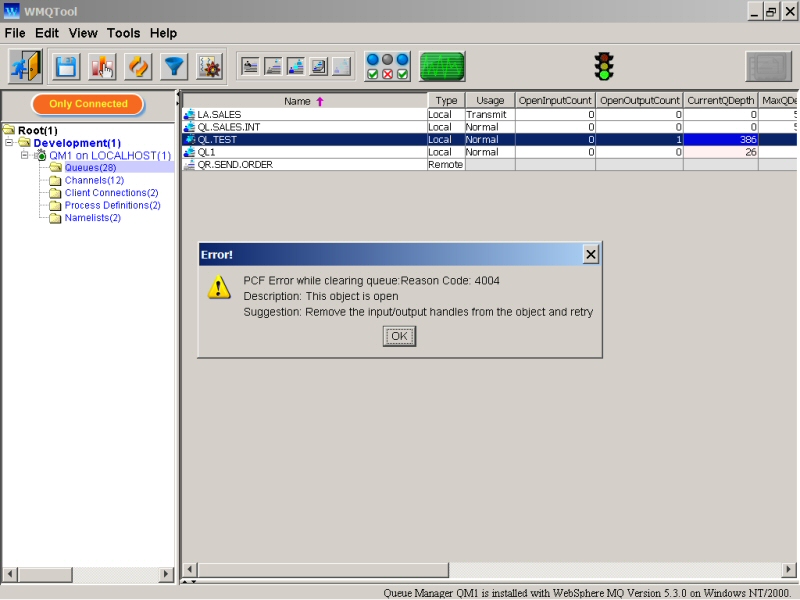Click table scrollbar right arrow
This screenshot has height=600, width=800.
click(x=788, y=569)
